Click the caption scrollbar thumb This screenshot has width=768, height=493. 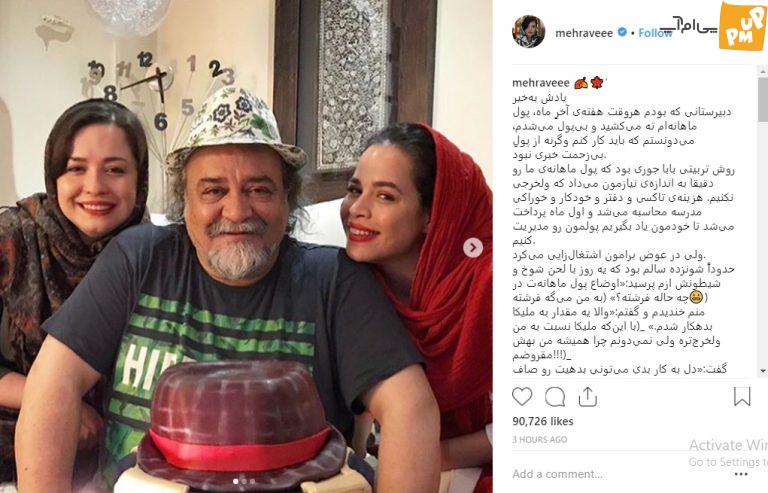tap(763, 99)
